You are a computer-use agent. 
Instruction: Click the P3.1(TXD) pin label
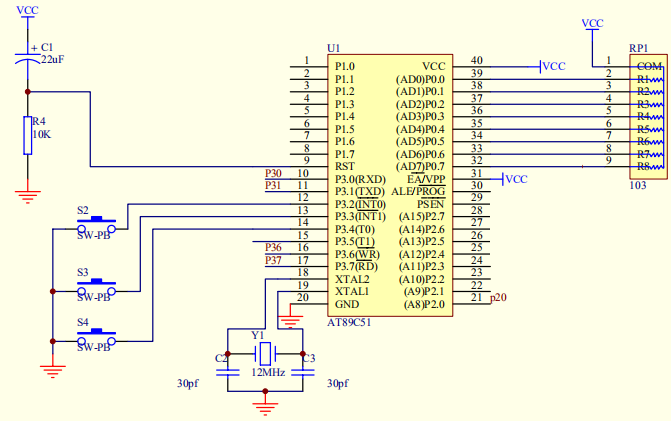click(x=360, y=192)
